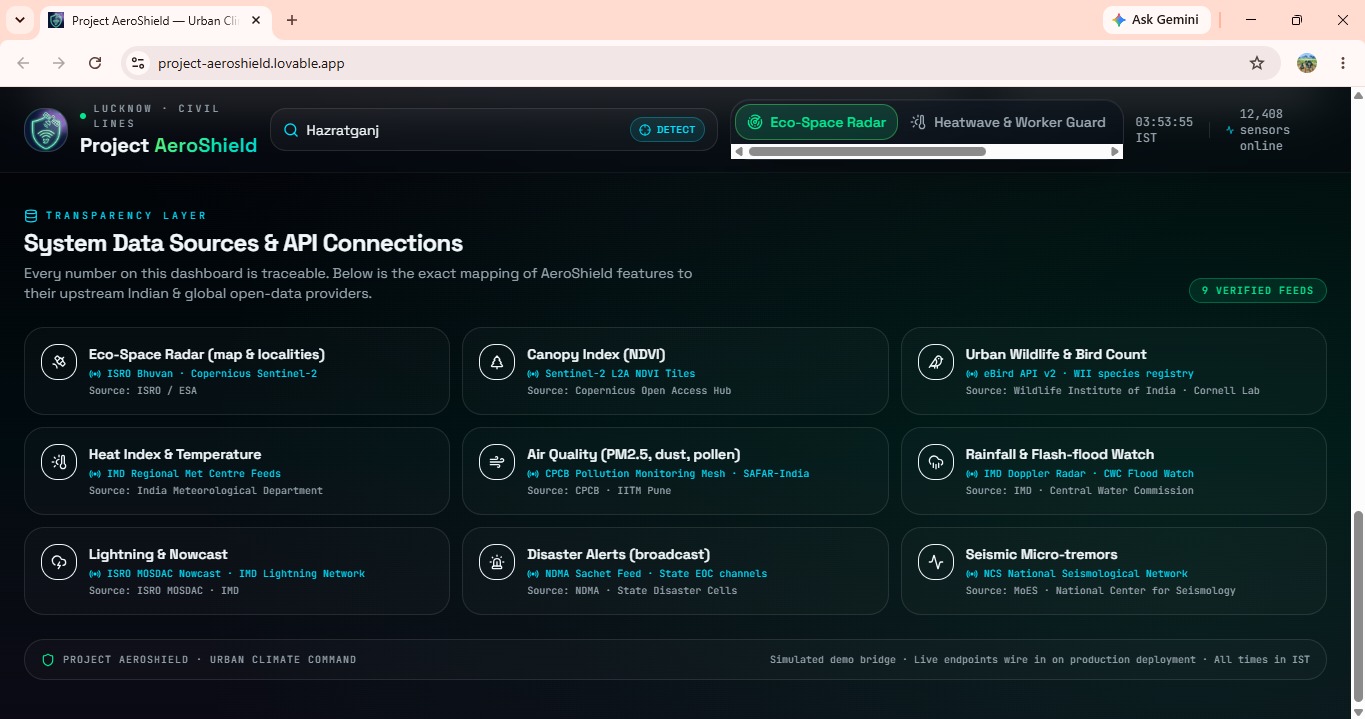Click the Lightning & Nowcast cloud-bolt icon
Viewport: 1365px width, 719px height.
(x=59, y=562)
